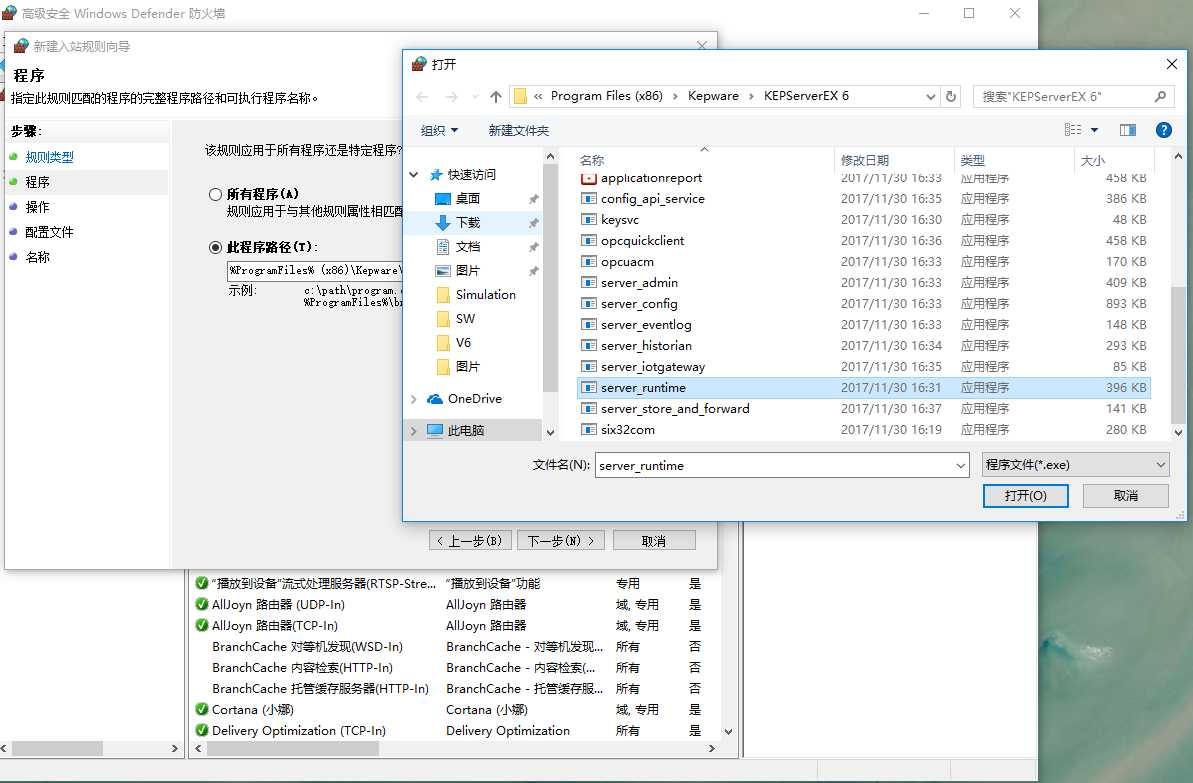Image resolution: width=1193 pixels, height=783 pixels.
Task: Click the applicationreport file icon
Action: (x=588, y=178)
